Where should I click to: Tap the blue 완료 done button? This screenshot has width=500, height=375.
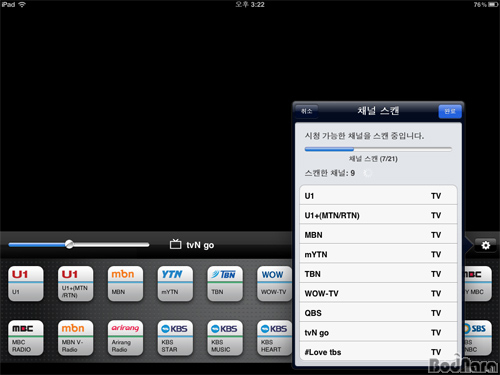(450, 111)
